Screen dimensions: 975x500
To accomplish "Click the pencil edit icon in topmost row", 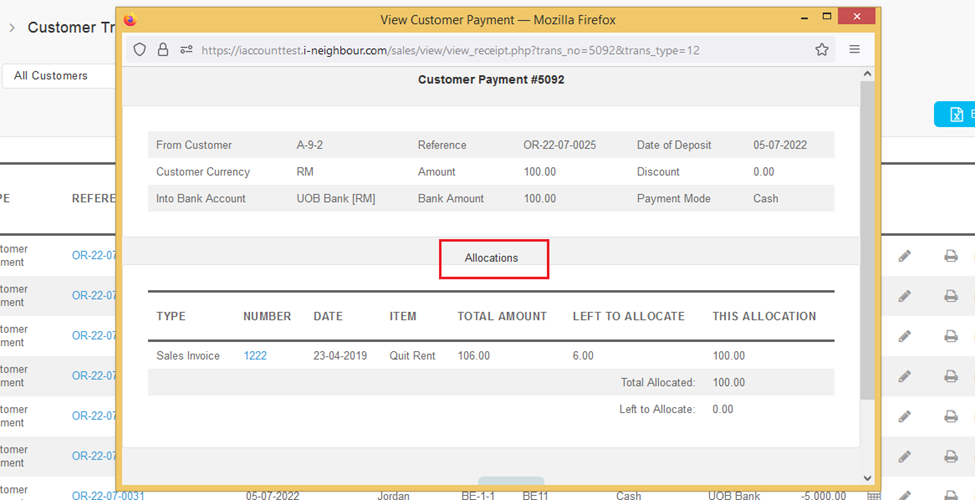I will click(x=904, y=256).
